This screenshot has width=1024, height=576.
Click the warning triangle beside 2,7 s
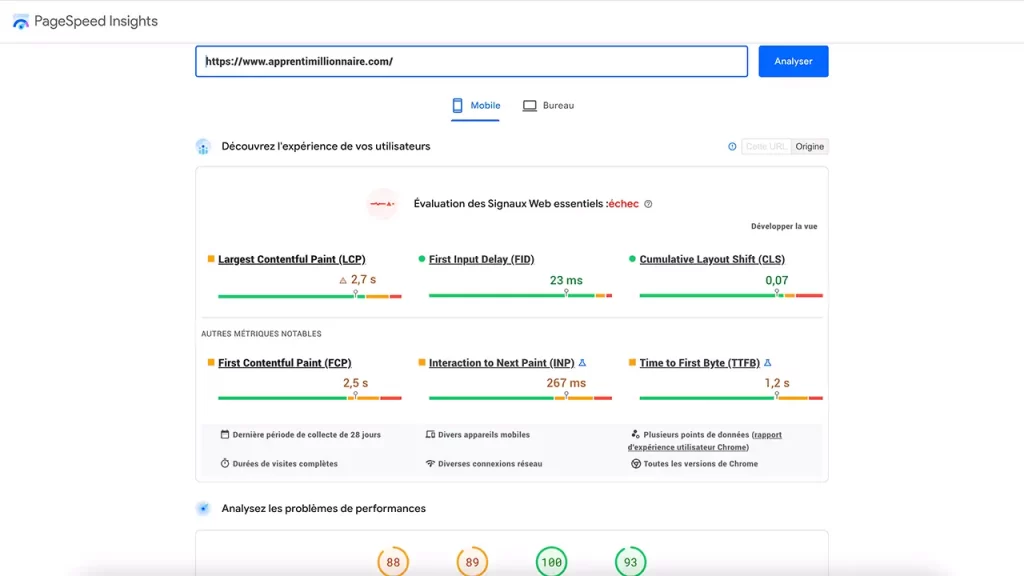pyautogui.click(x=343, y=281)
